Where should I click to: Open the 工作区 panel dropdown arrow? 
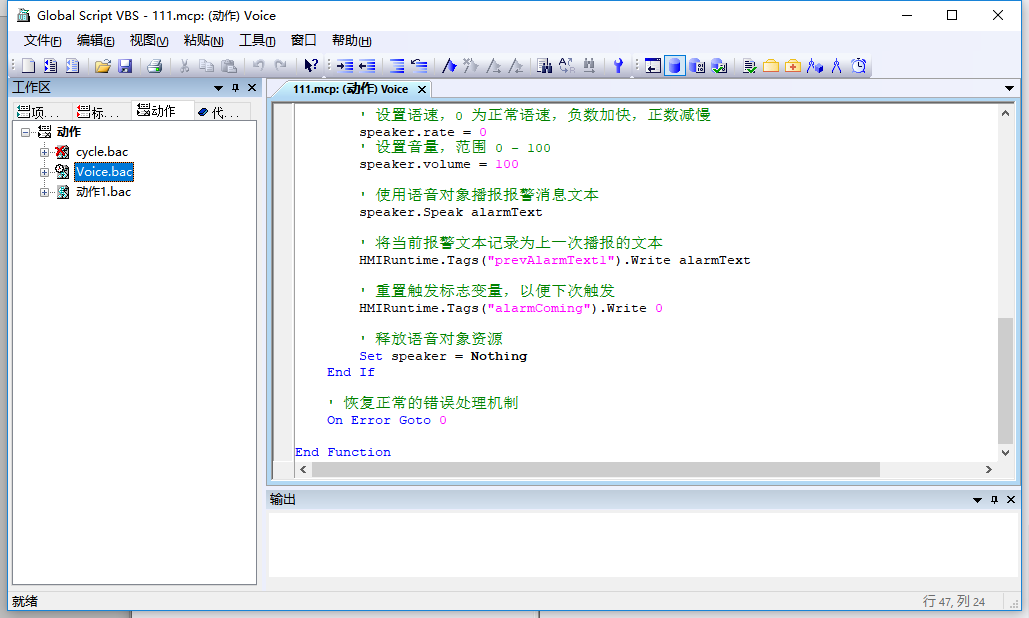pos(218,88)
